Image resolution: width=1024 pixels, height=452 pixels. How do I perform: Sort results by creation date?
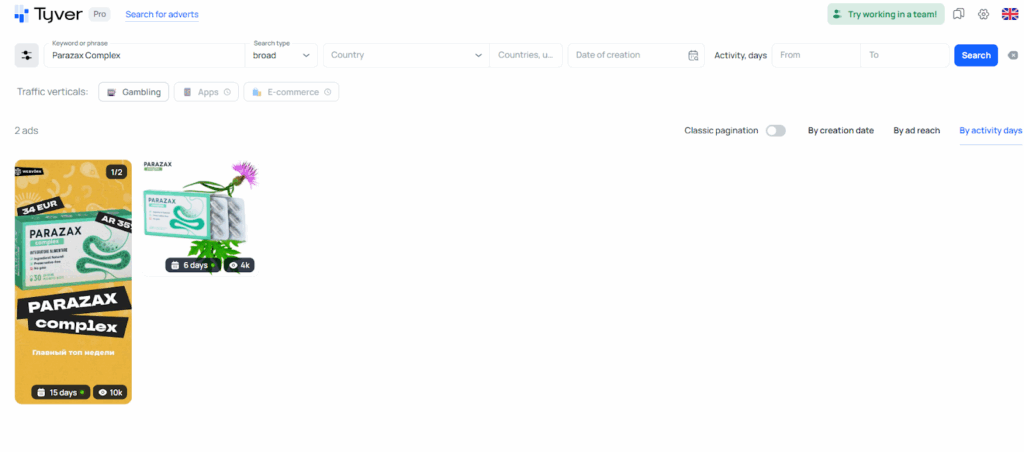[840, 130]
